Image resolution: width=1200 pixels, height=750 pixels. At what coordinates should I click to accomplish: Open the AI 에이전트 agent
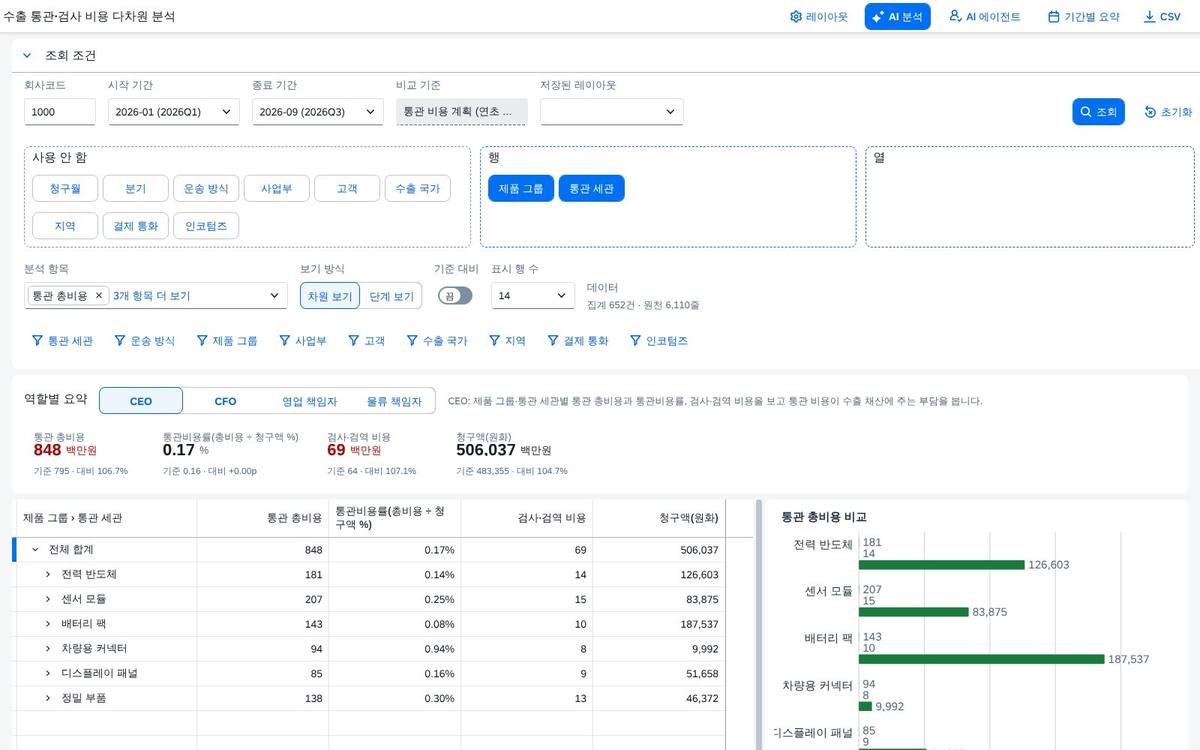(x=984, y=17)
